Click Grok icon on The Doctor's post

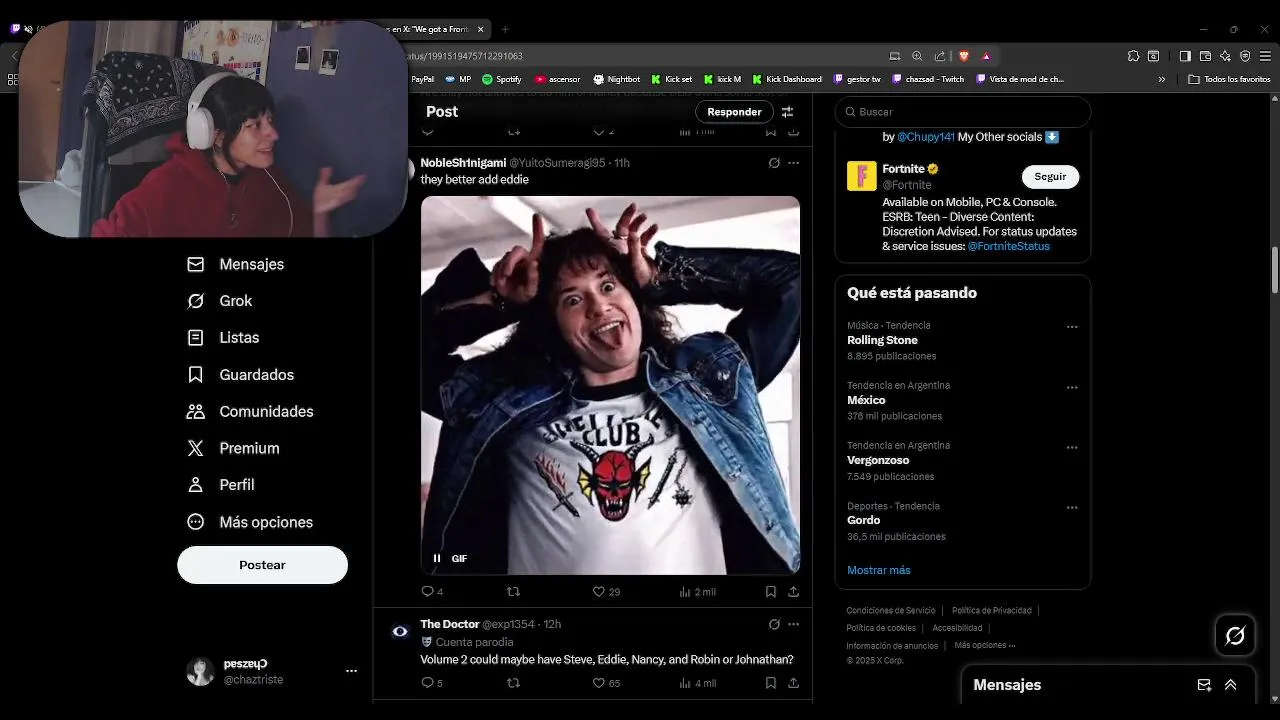pyautogui.click(x=774, y=624)
